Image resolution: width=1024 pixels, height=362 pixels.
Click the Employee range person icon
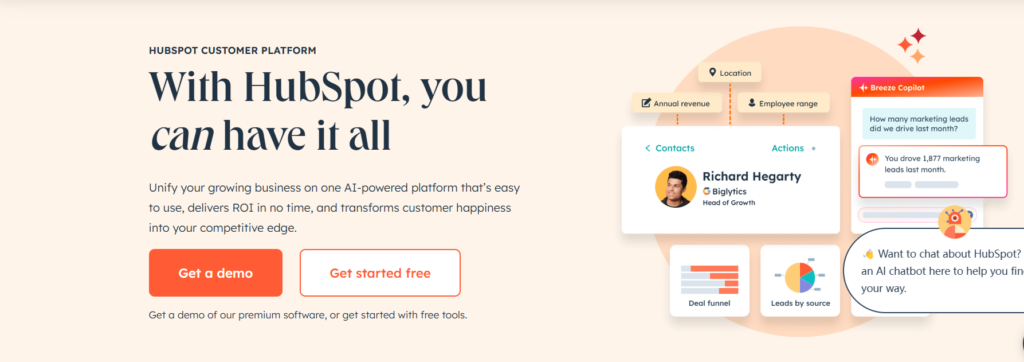(x=752, y=103)
